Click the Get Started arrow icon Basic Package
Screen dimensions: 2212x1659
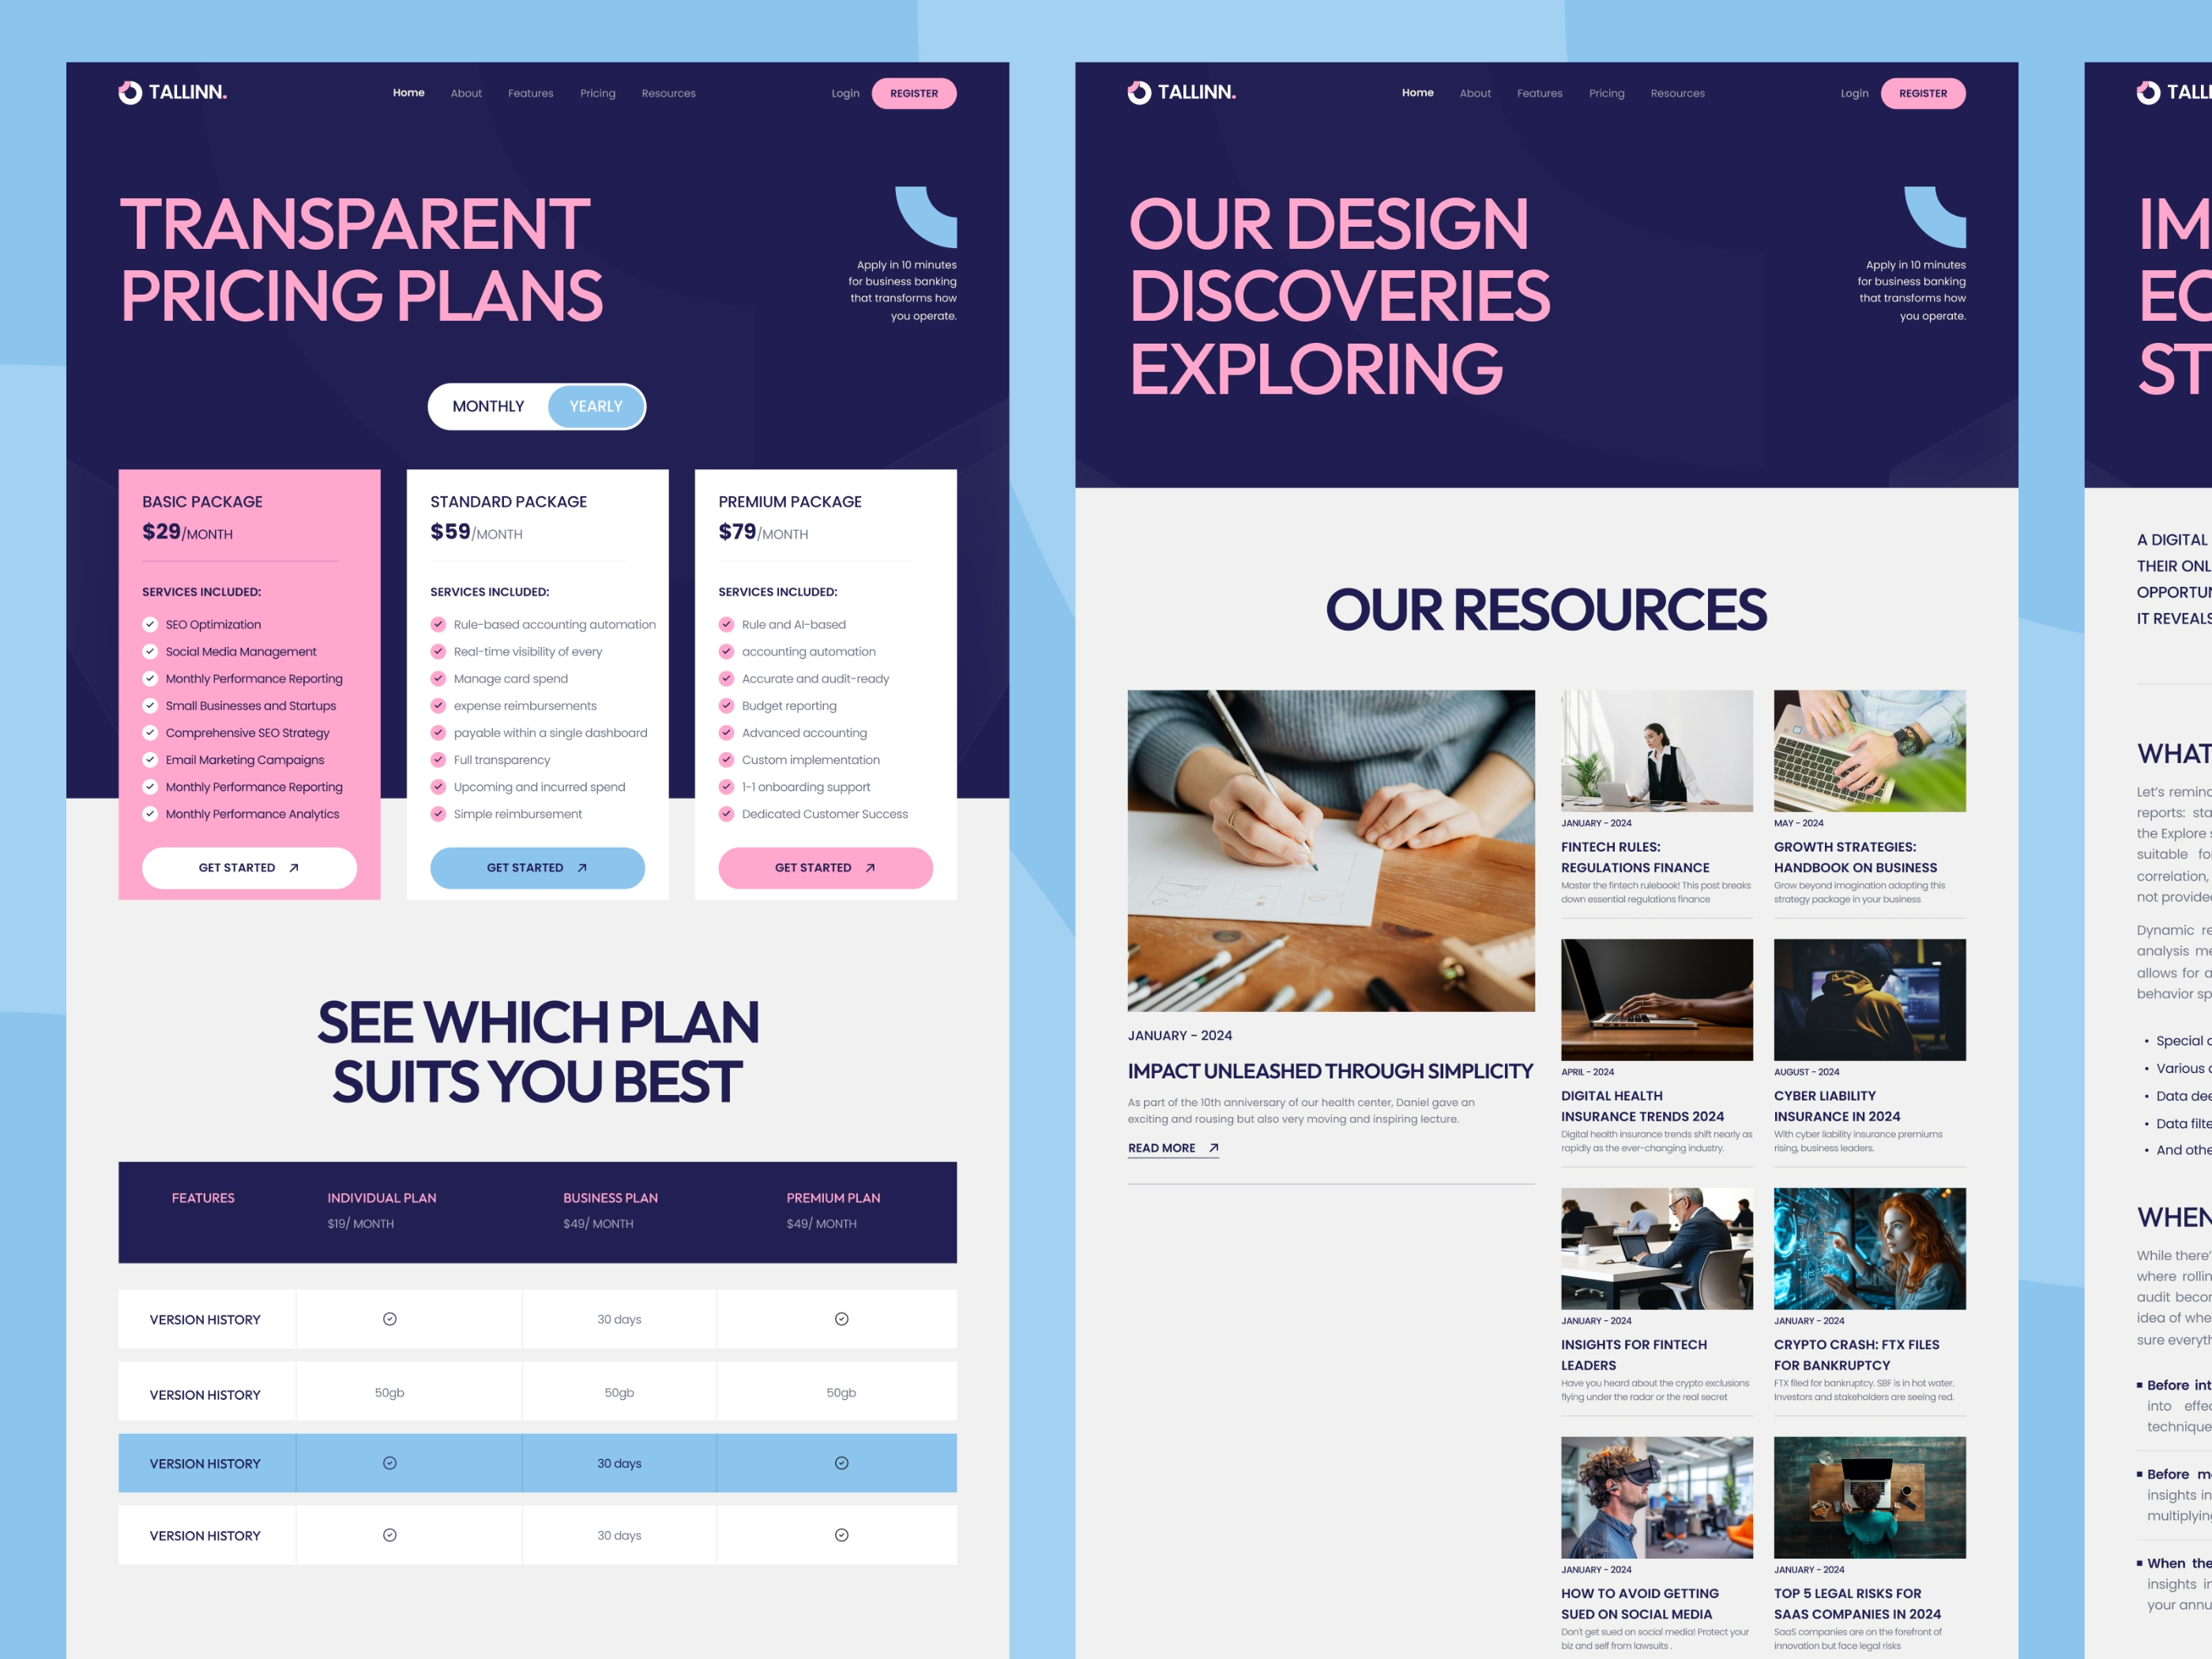[x=295, y=866]
